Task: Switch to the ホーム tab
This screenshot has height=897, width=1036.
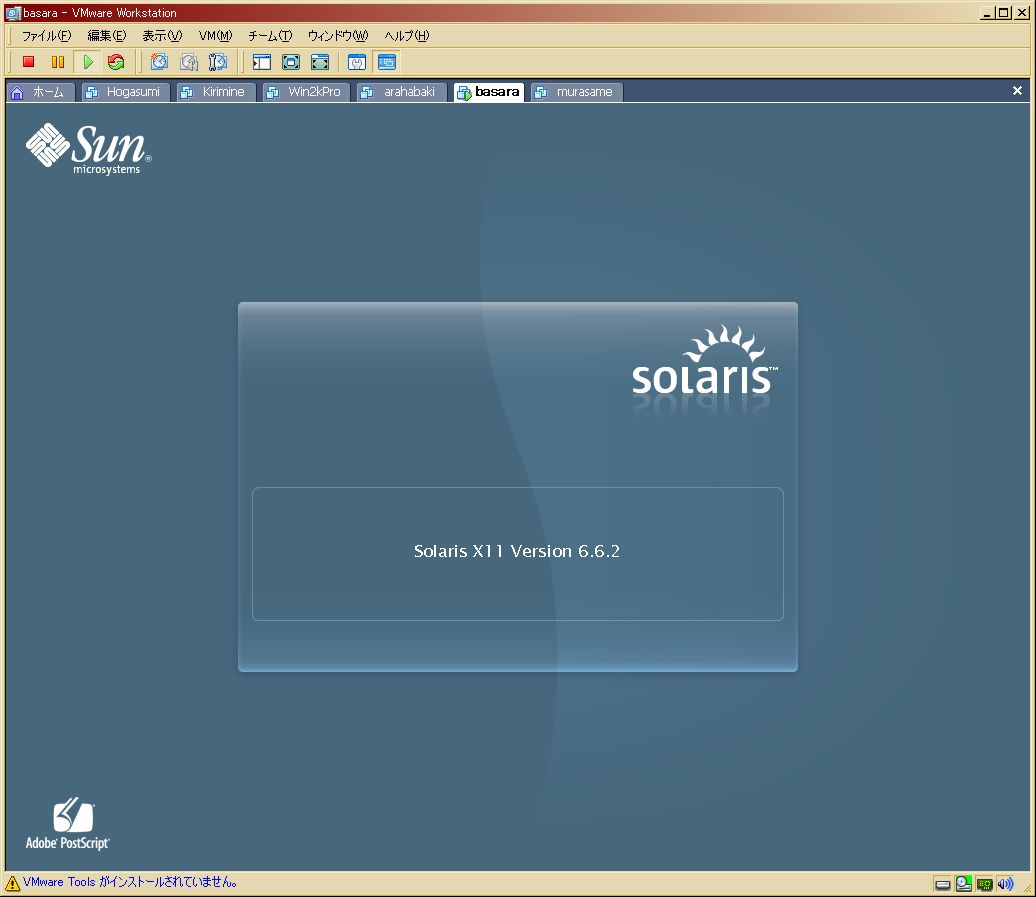Action: [x=40, y=92]
